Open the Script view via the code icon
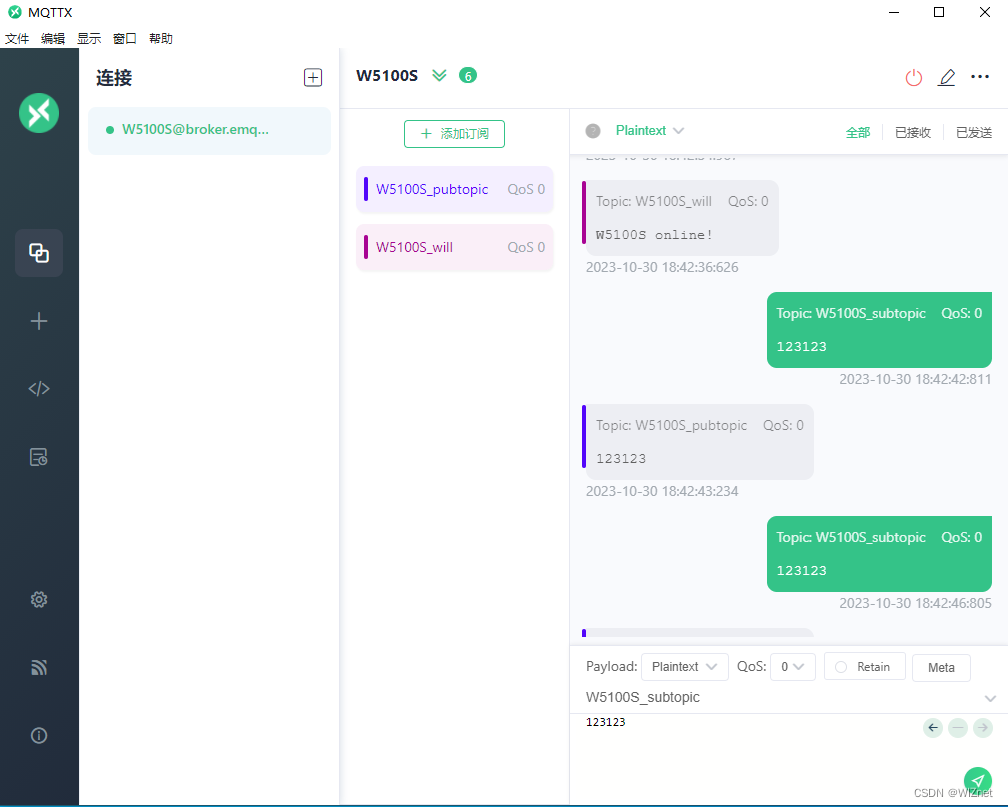Image resolution: width=1008 pixels, height=807 pixels. [x=39, y=388]
